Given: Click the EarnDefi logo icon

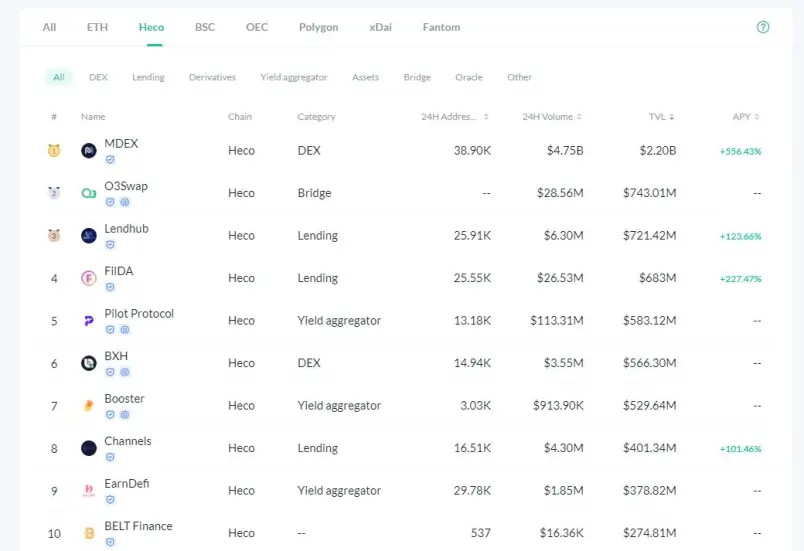Looking at the screenshot, I should pyautogui.click(x=89, y=491).
